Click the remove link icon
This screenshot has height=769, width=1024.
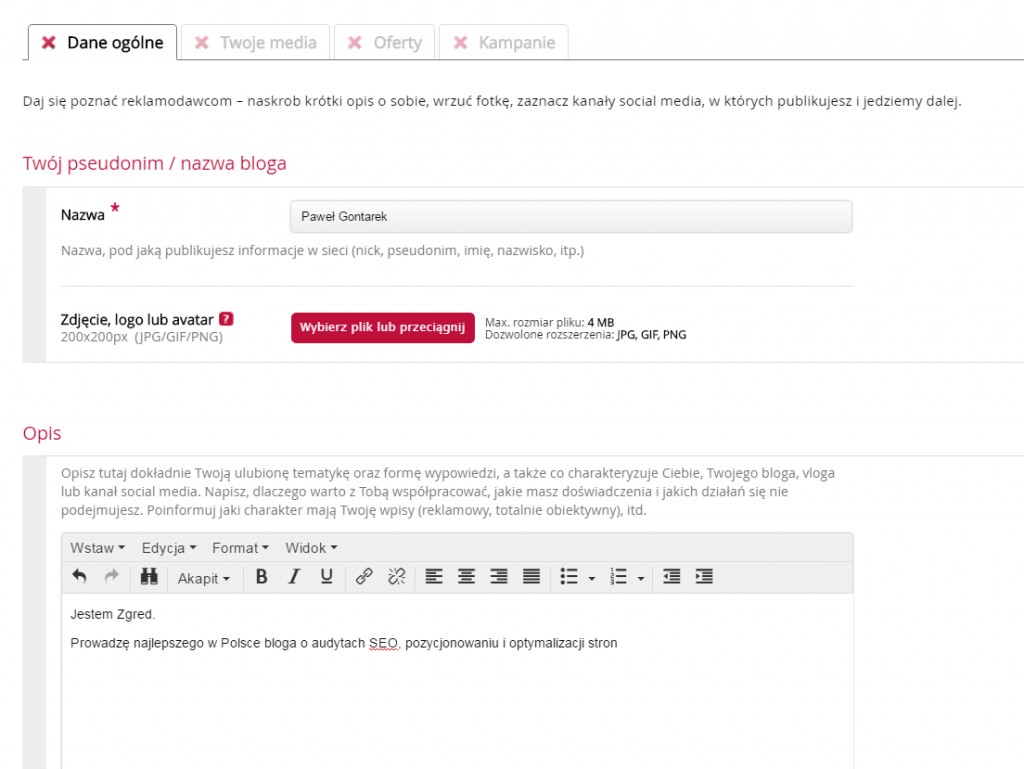tap(396, 577)
